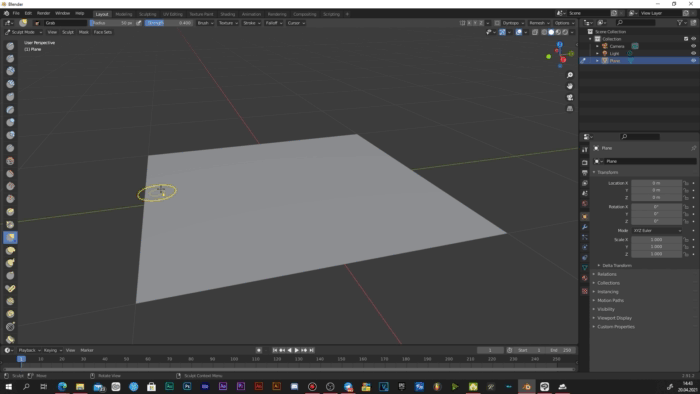Open Blender from the Windows taskbar
Image resolution: width=700 pixels, height=394 pixels.
(x=526, y=386)
